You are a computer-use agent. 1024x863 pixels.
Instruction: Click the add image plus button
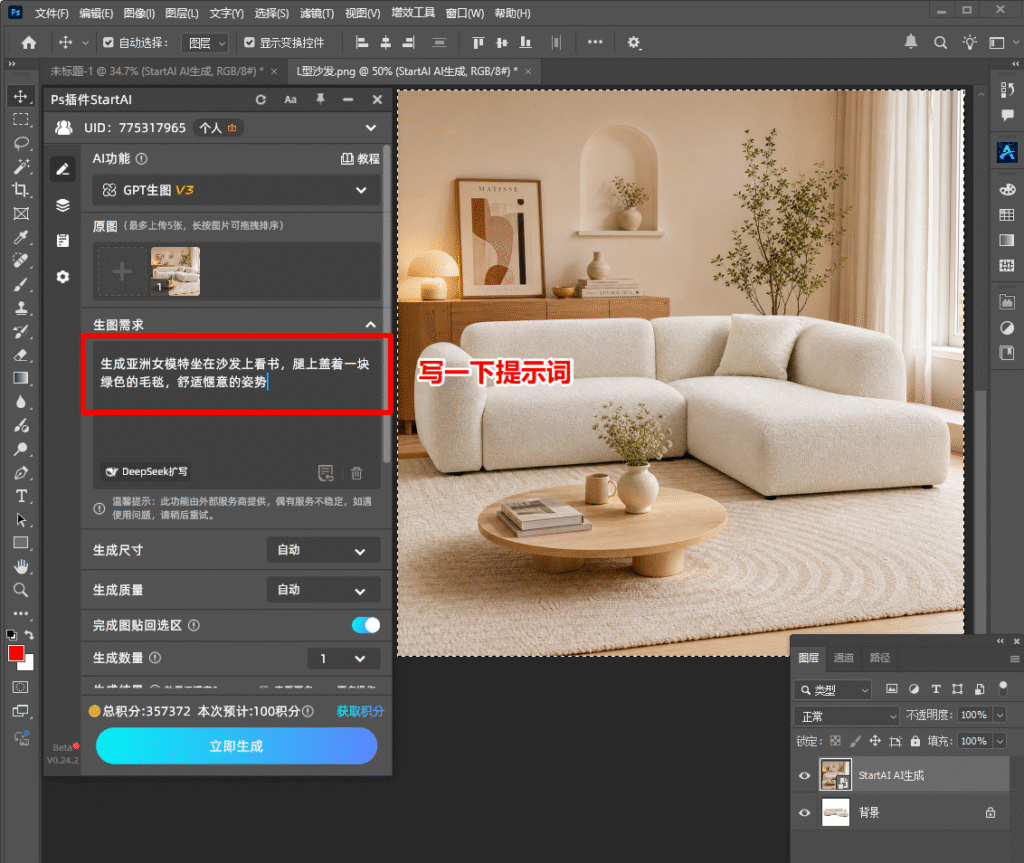[122, 271]
